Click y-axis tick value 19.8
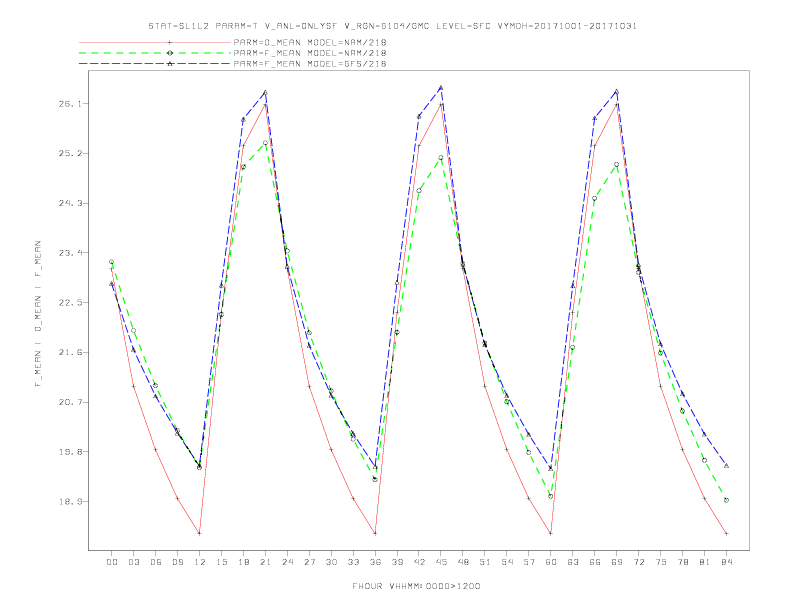Screen dimensions: 792x612 69,452
